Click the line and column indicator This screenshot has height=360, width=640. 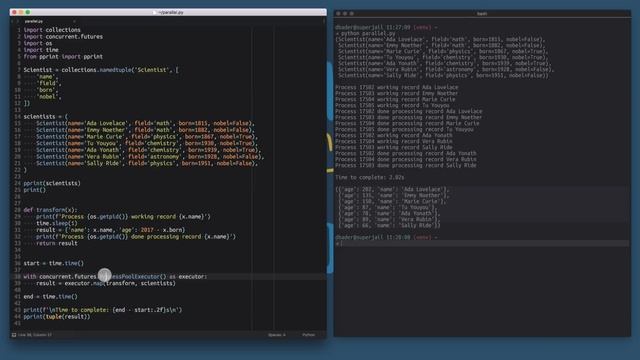(35, 335)
